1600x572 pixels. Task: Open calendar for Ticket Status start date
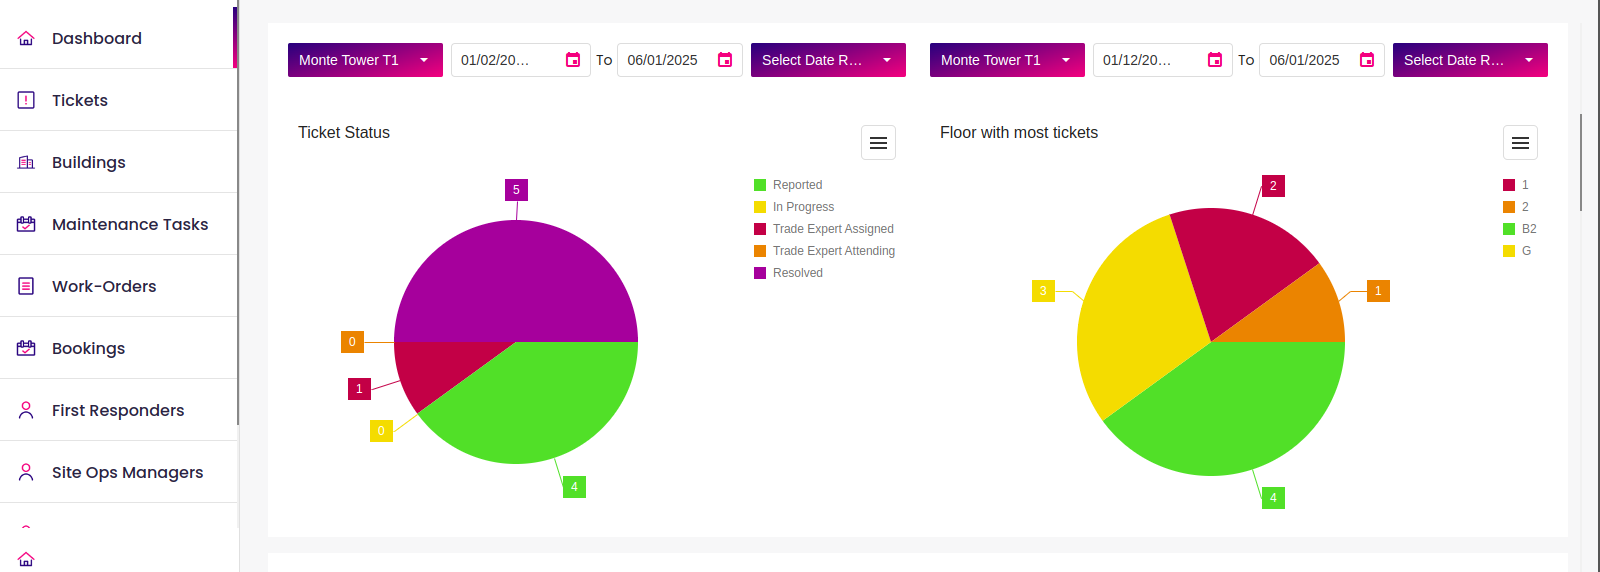(573, 60)
